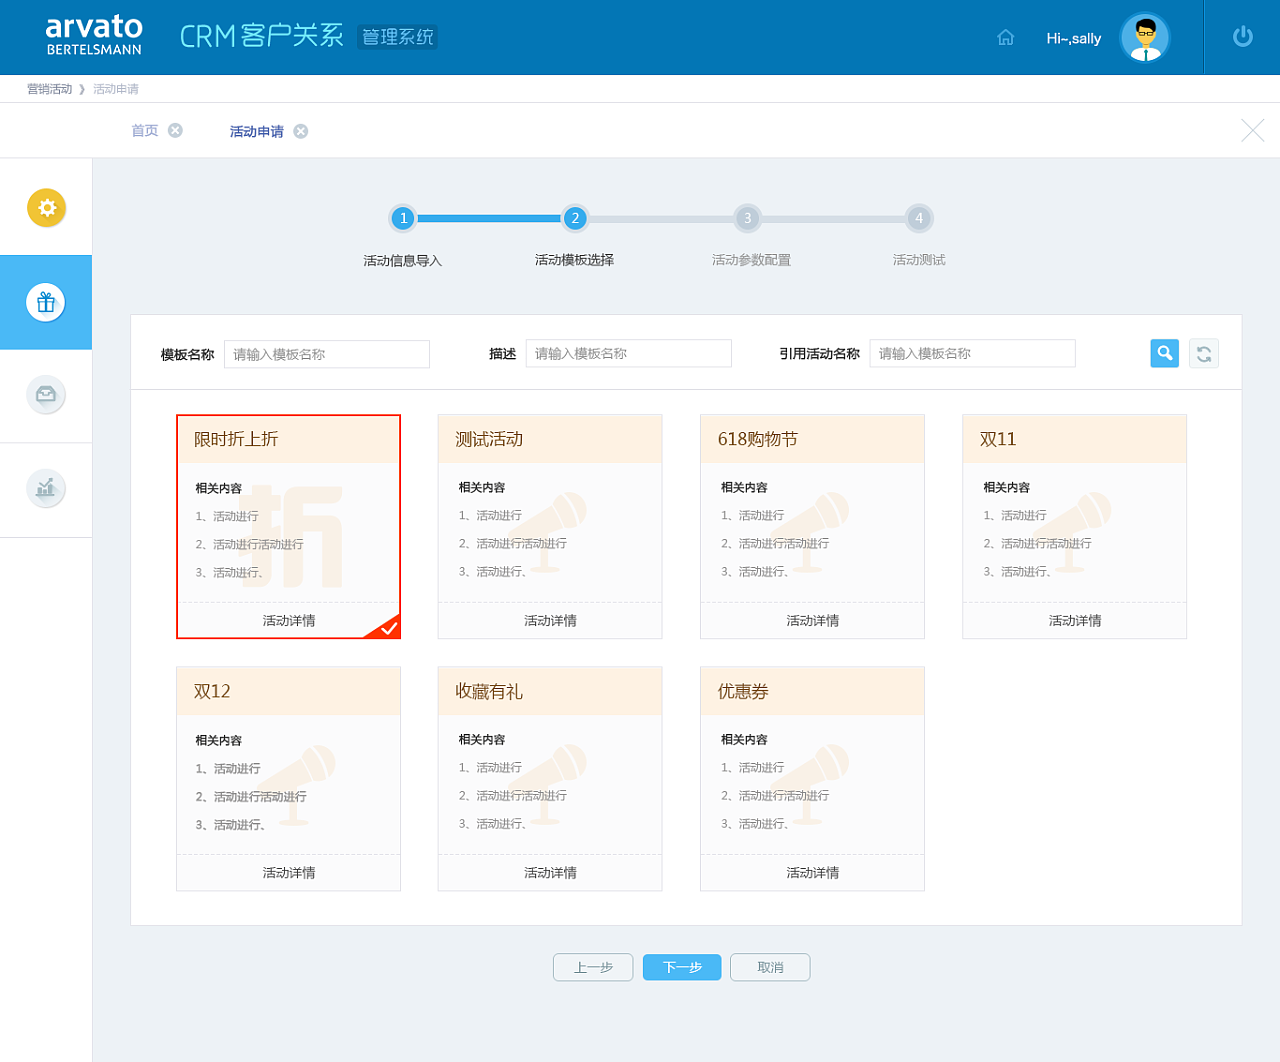Click step 4 活动测试 on the progress bar
Screen dimensions: 1280x1062
click(919, 218)
